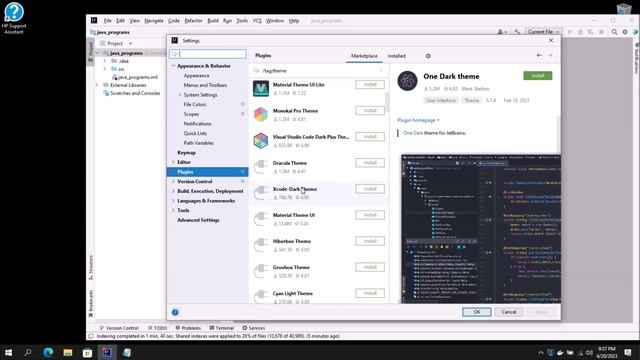
Task: Open the Plugin homepage link
Action: [418, 120]
